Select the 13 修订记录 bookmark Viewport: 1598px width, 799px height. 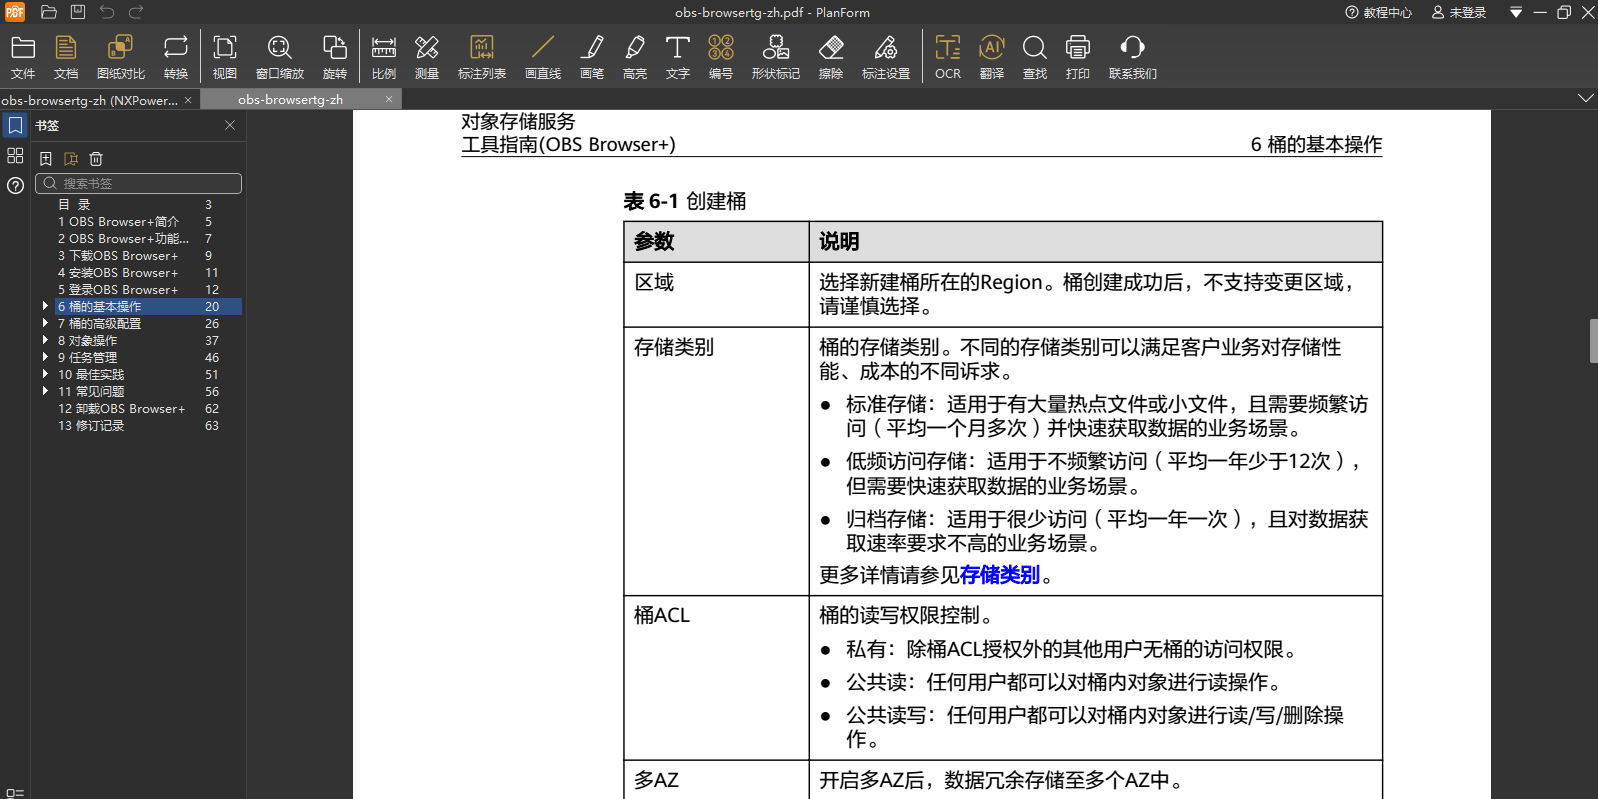point(91,426)
